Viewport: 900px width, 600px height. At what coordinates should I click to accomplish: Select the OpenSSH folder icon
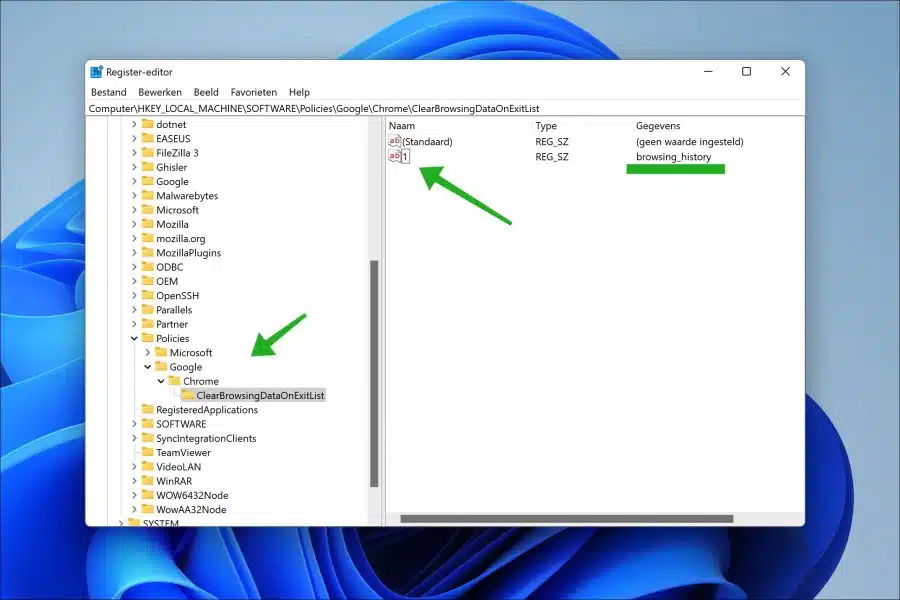(148, 295)
